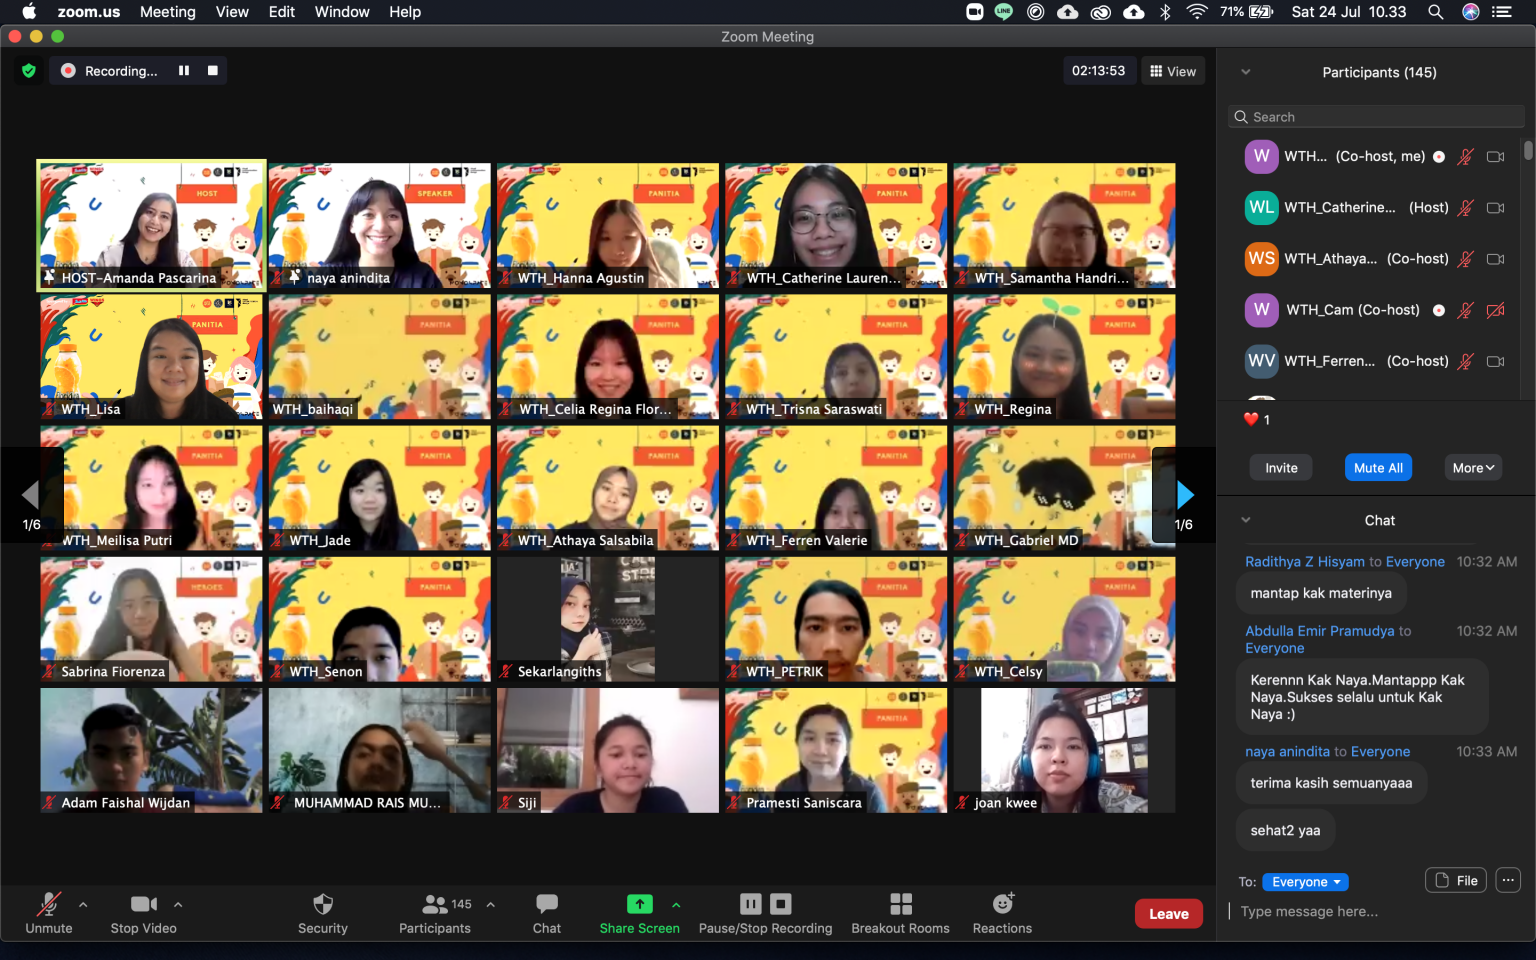Pause the current recording
This screenshot has height=960, width=1536.
click(x=750, y=903)
